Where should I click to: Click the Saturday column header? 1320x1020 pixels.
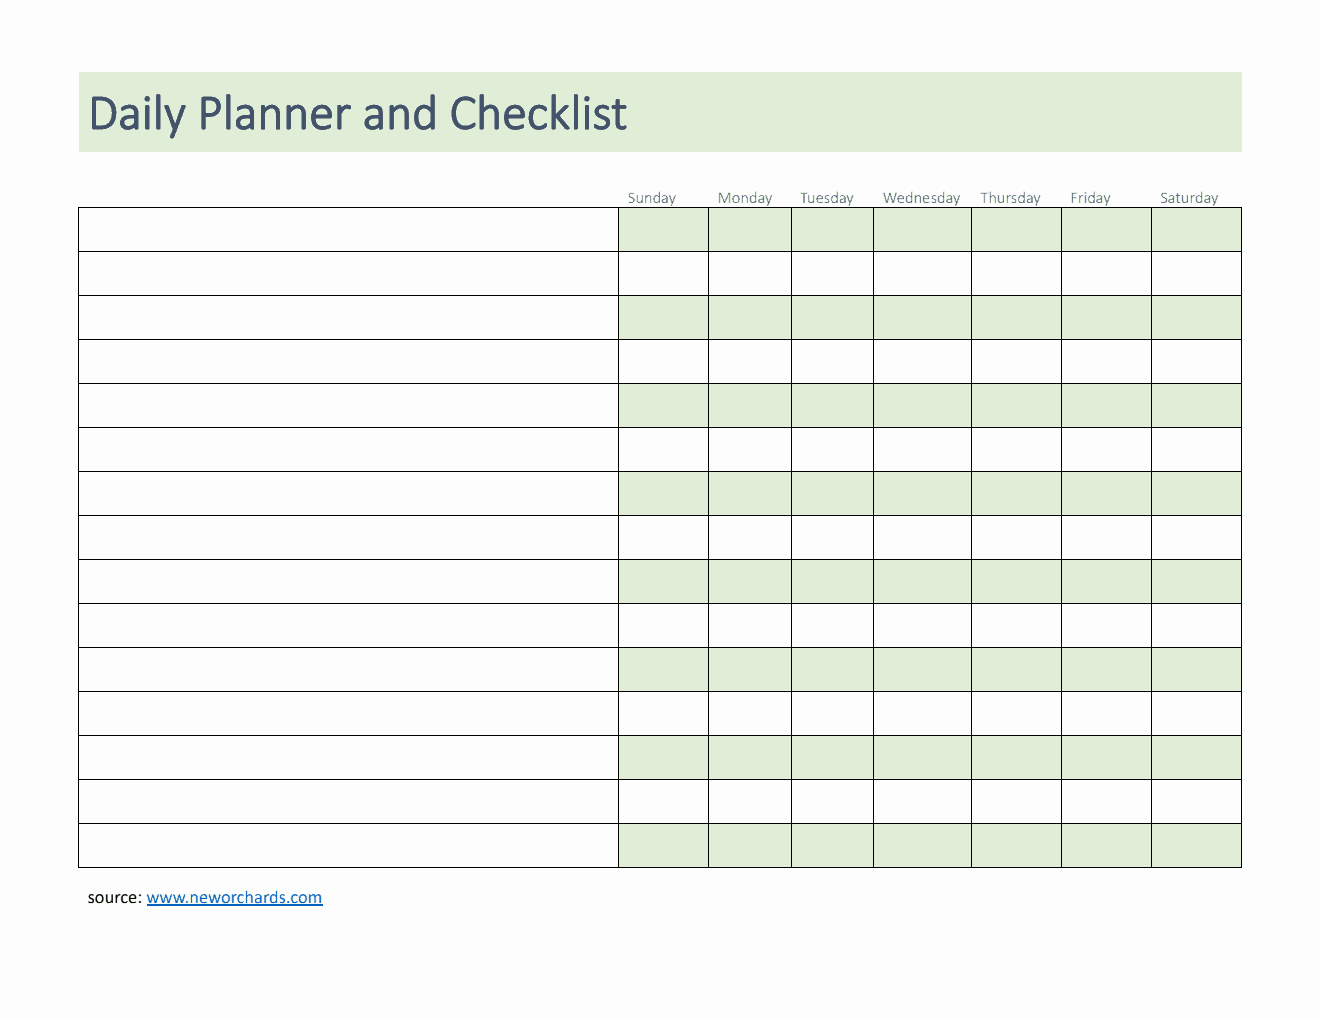coord(1189,198)
